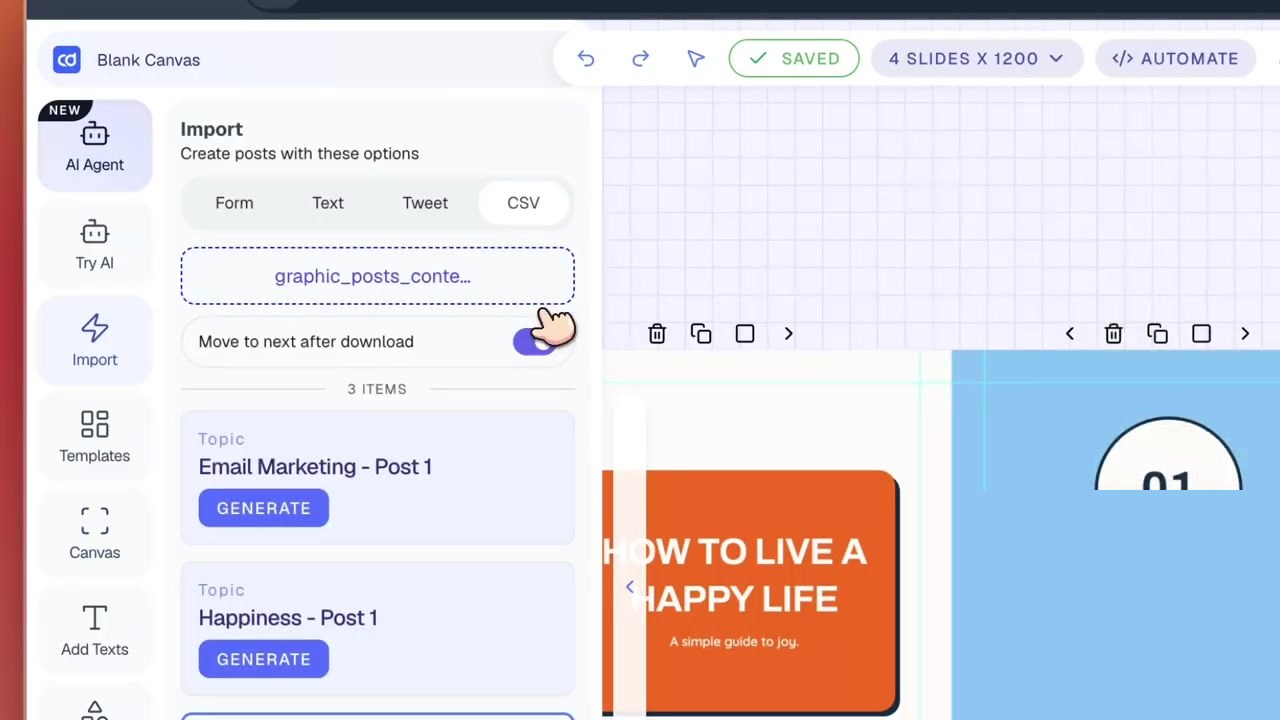This screenshot has height=720, width=1280.
Task: Select the HOW TO LIVE A HAPPY LIFE heading
Action: point(735,575)
